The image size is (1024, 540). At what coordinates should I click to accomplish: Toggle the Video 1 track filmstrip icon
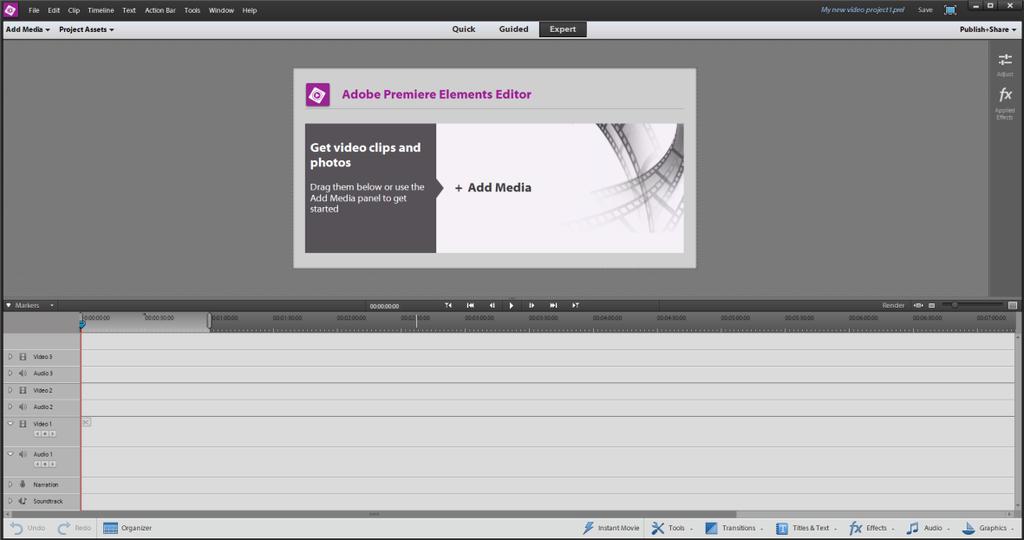(23, 423)
